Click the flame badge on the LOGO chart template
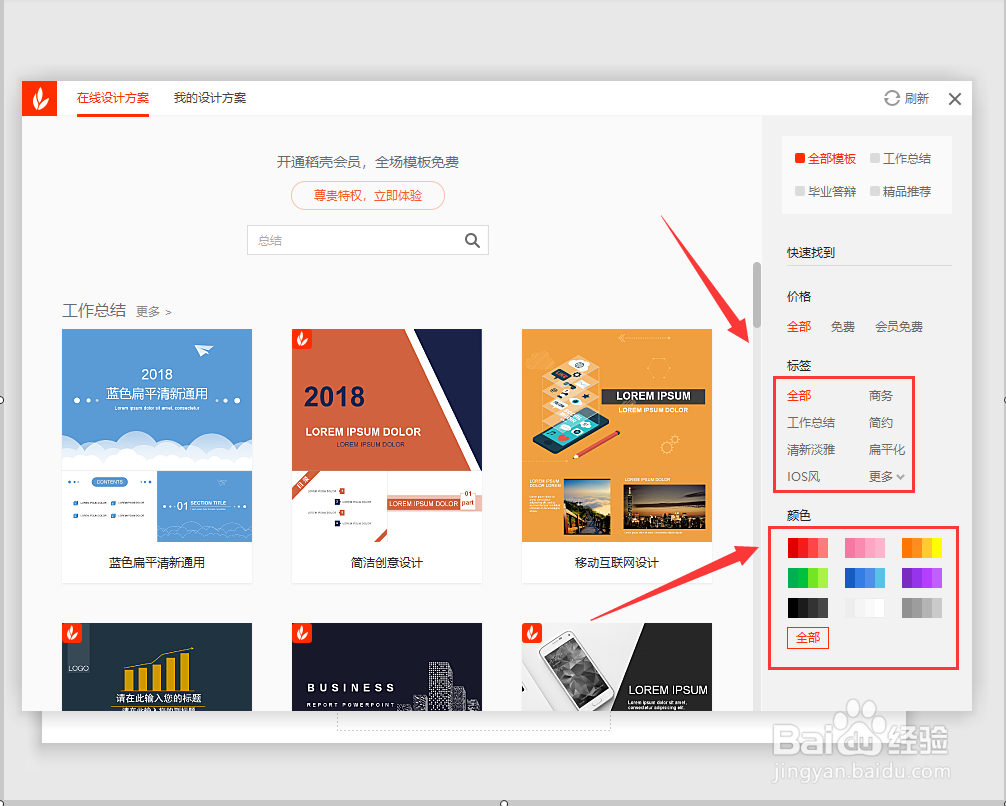 tap(71, 633)
